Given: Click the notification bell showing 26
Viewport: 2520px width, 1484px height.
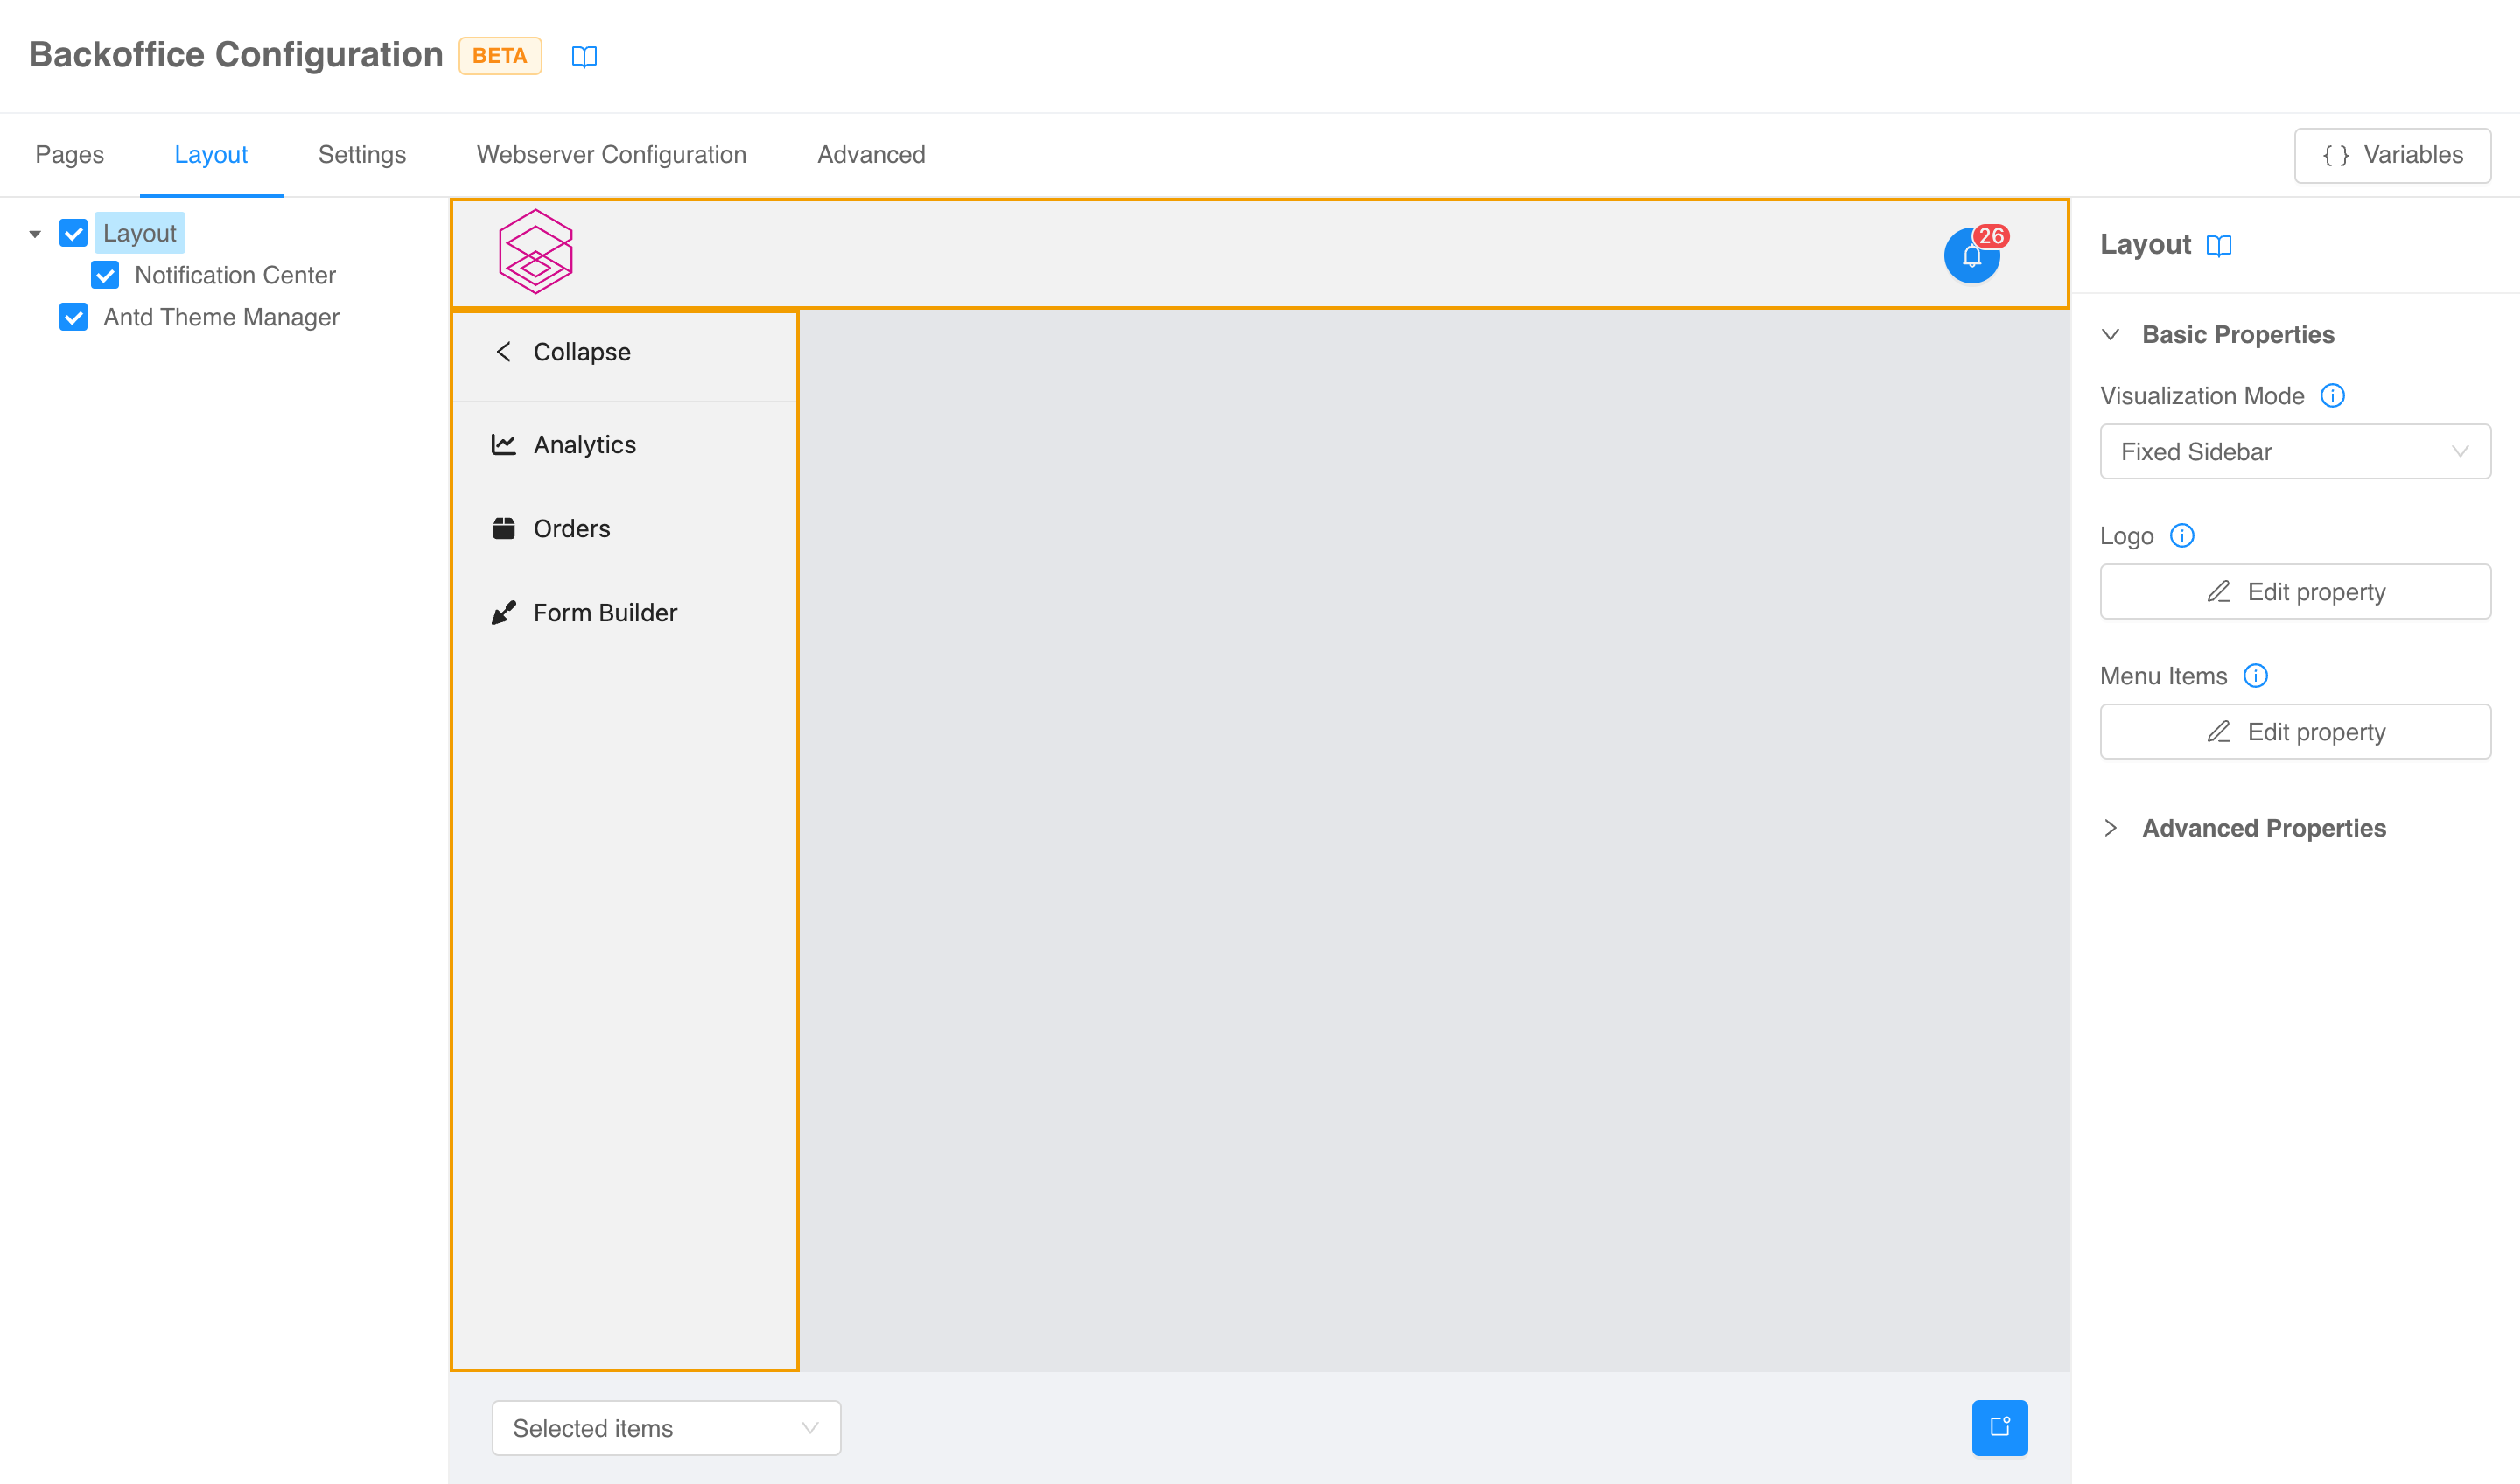Looking at the screenshot, I should [1971, 255].
